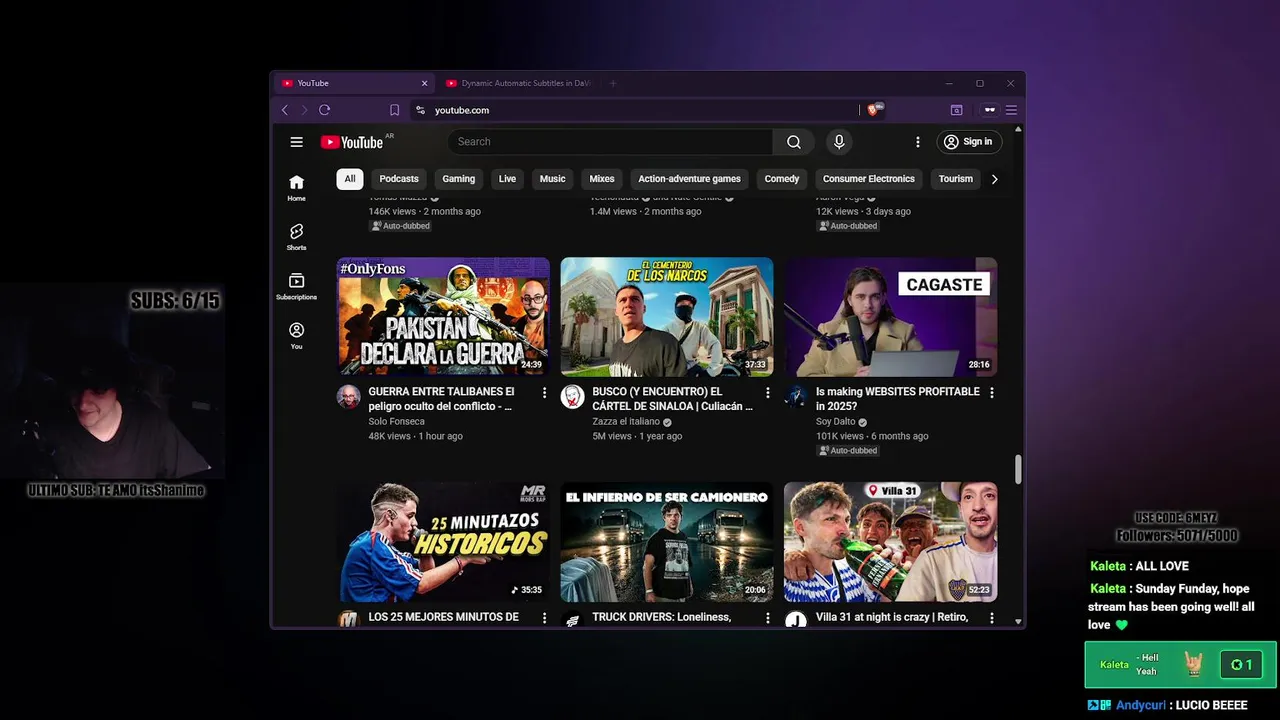Open the YouTube guide hamburger menu

tap(296, 142)
